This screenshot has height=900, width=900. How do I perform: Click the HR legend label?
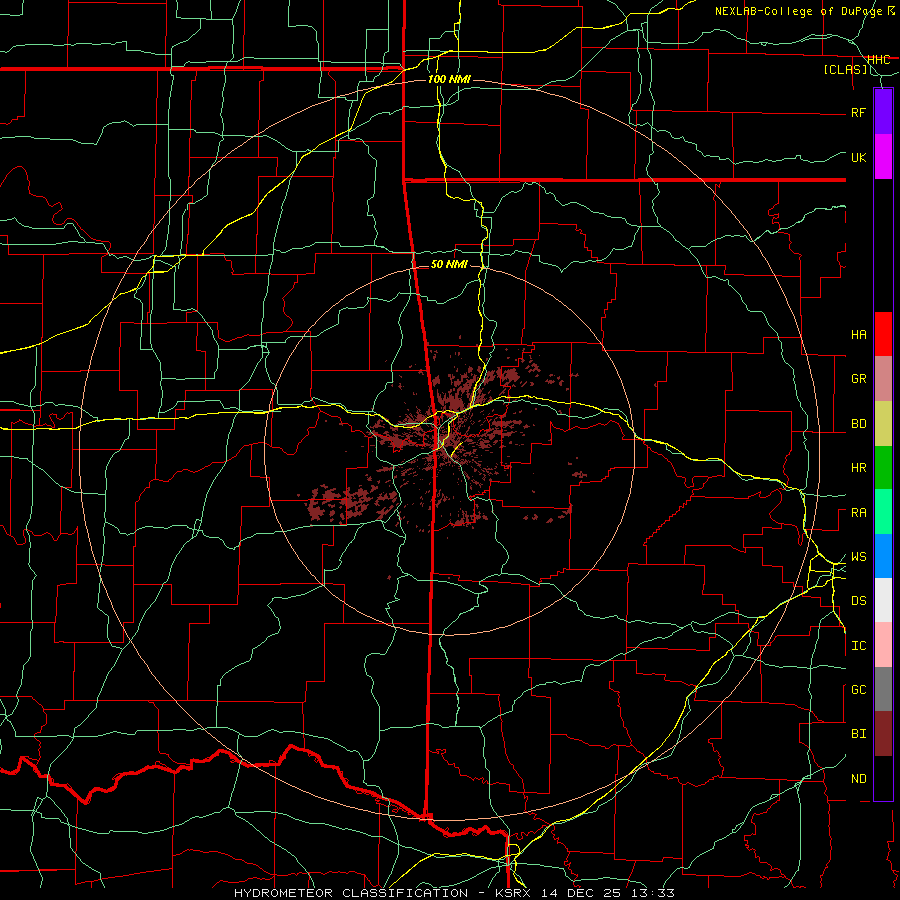coord(859,468)
